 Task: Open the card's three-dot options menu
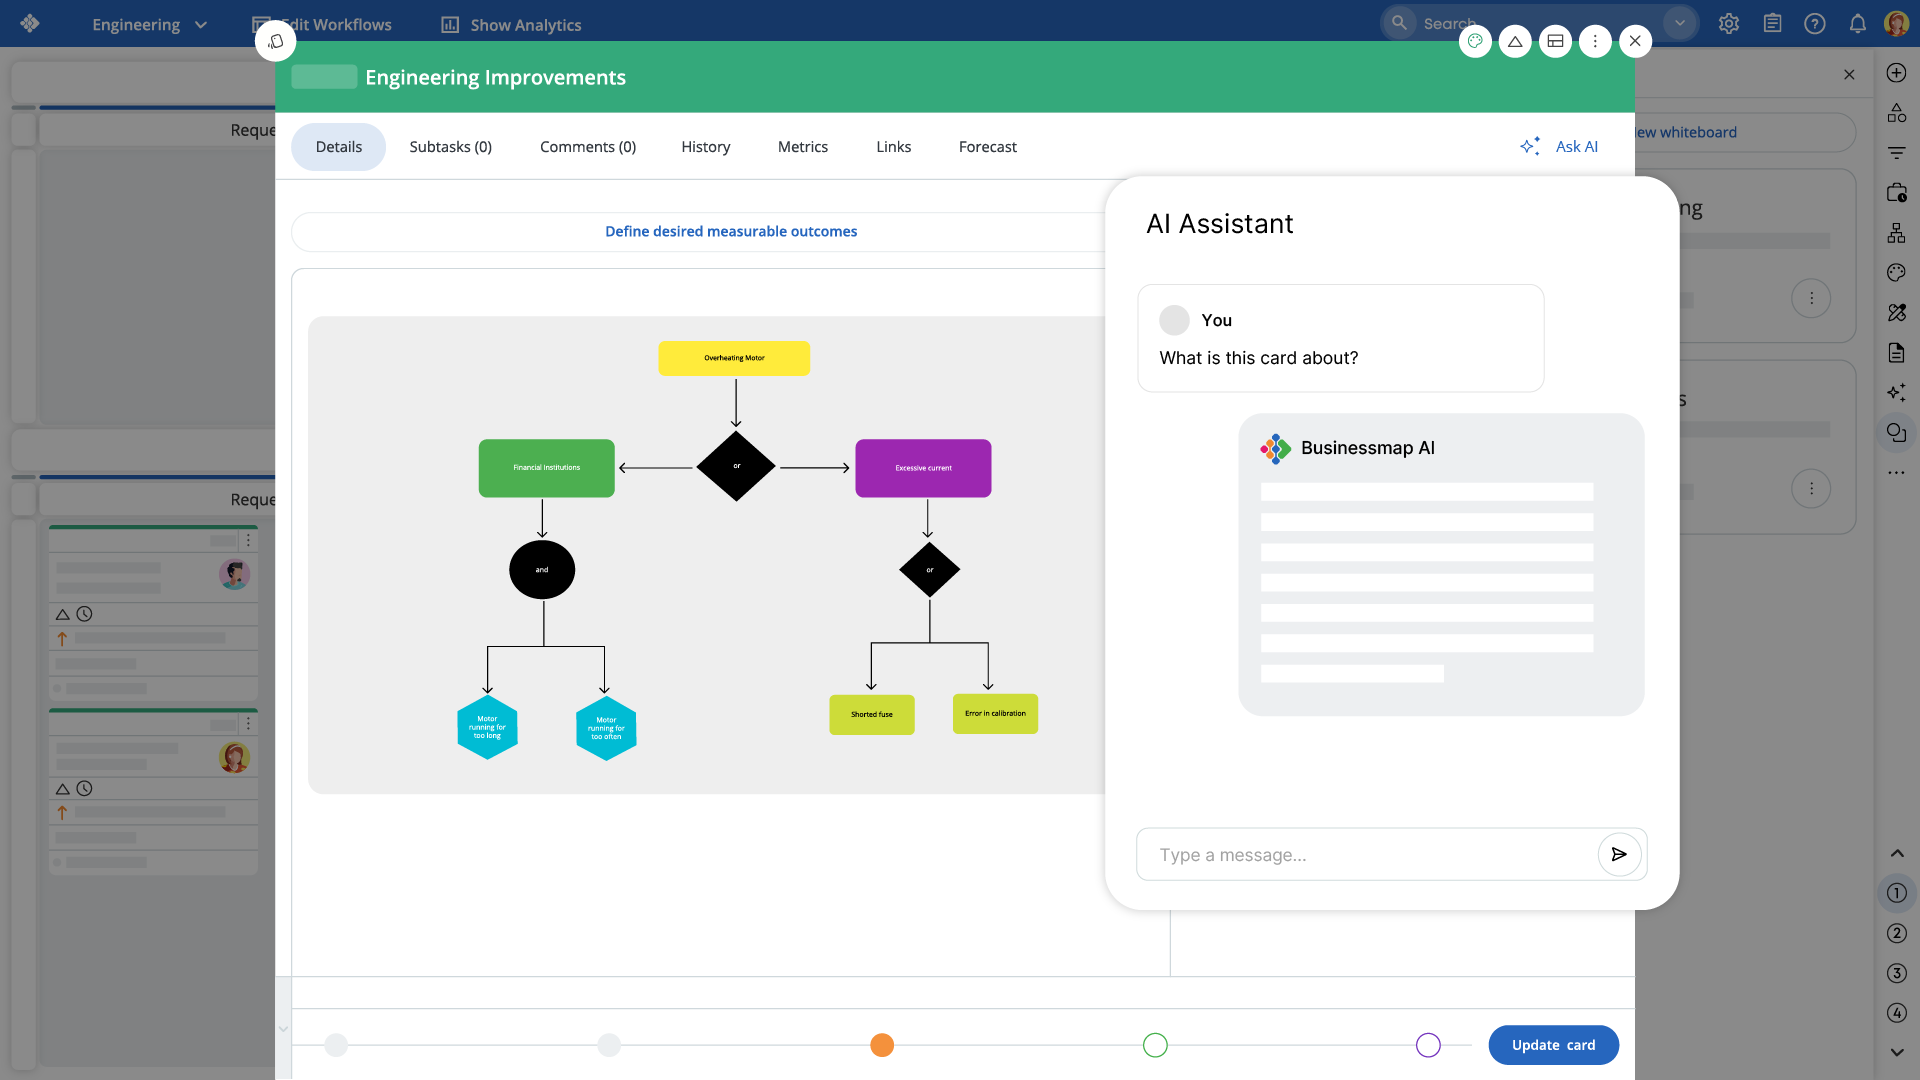[x=1595, y=41]
